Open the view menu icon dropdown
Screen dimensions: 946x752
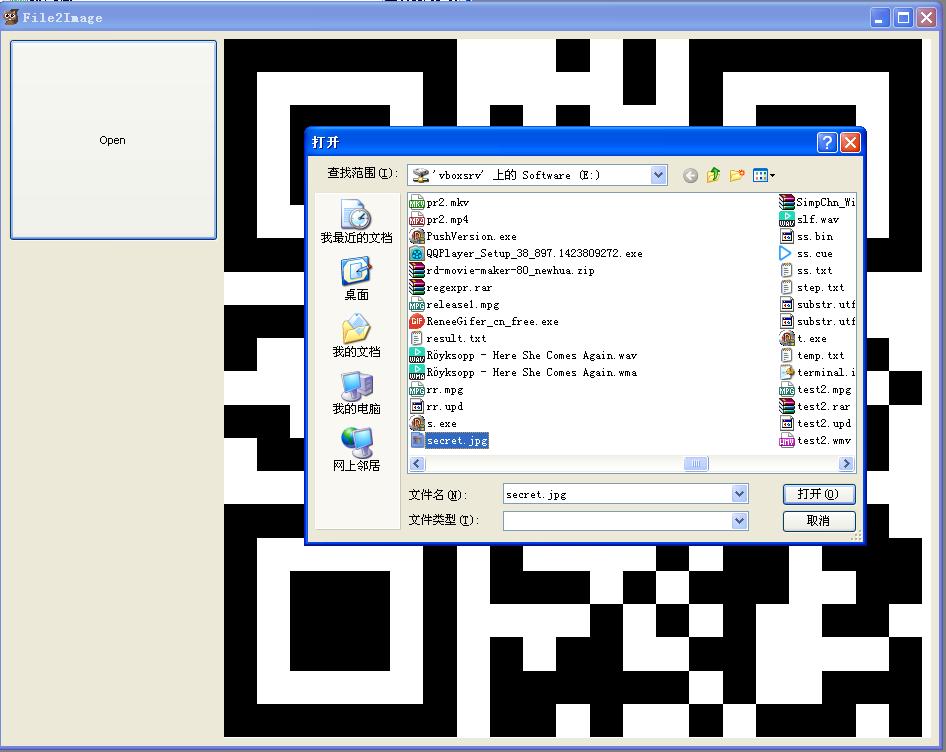pos(763,176)
